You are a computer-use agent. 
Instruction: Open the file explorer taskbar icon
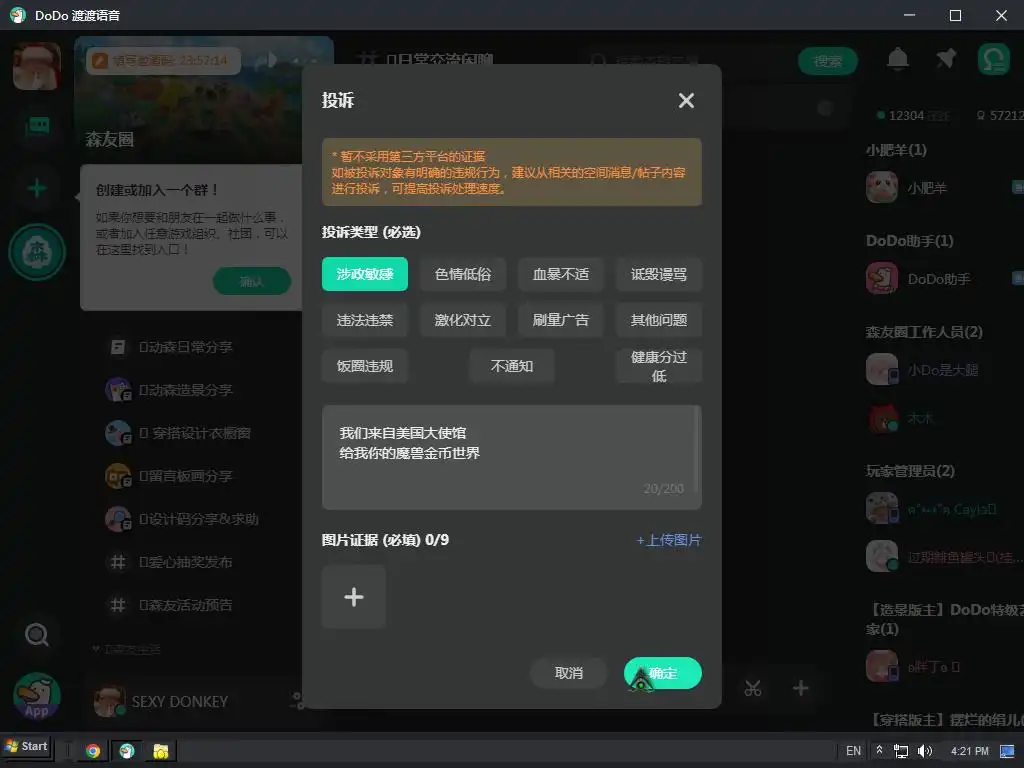click(x=161, y=751)
